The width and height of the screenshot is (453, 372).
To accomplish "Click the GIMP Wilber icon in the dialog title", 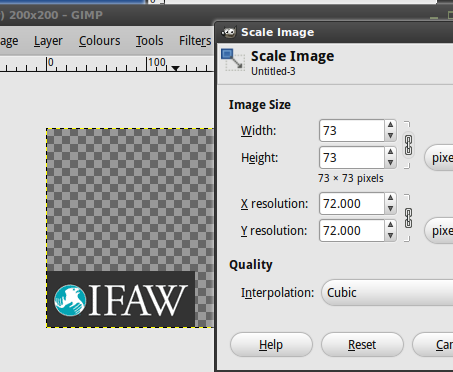I will pyautogui.click(x=229, y=32).
